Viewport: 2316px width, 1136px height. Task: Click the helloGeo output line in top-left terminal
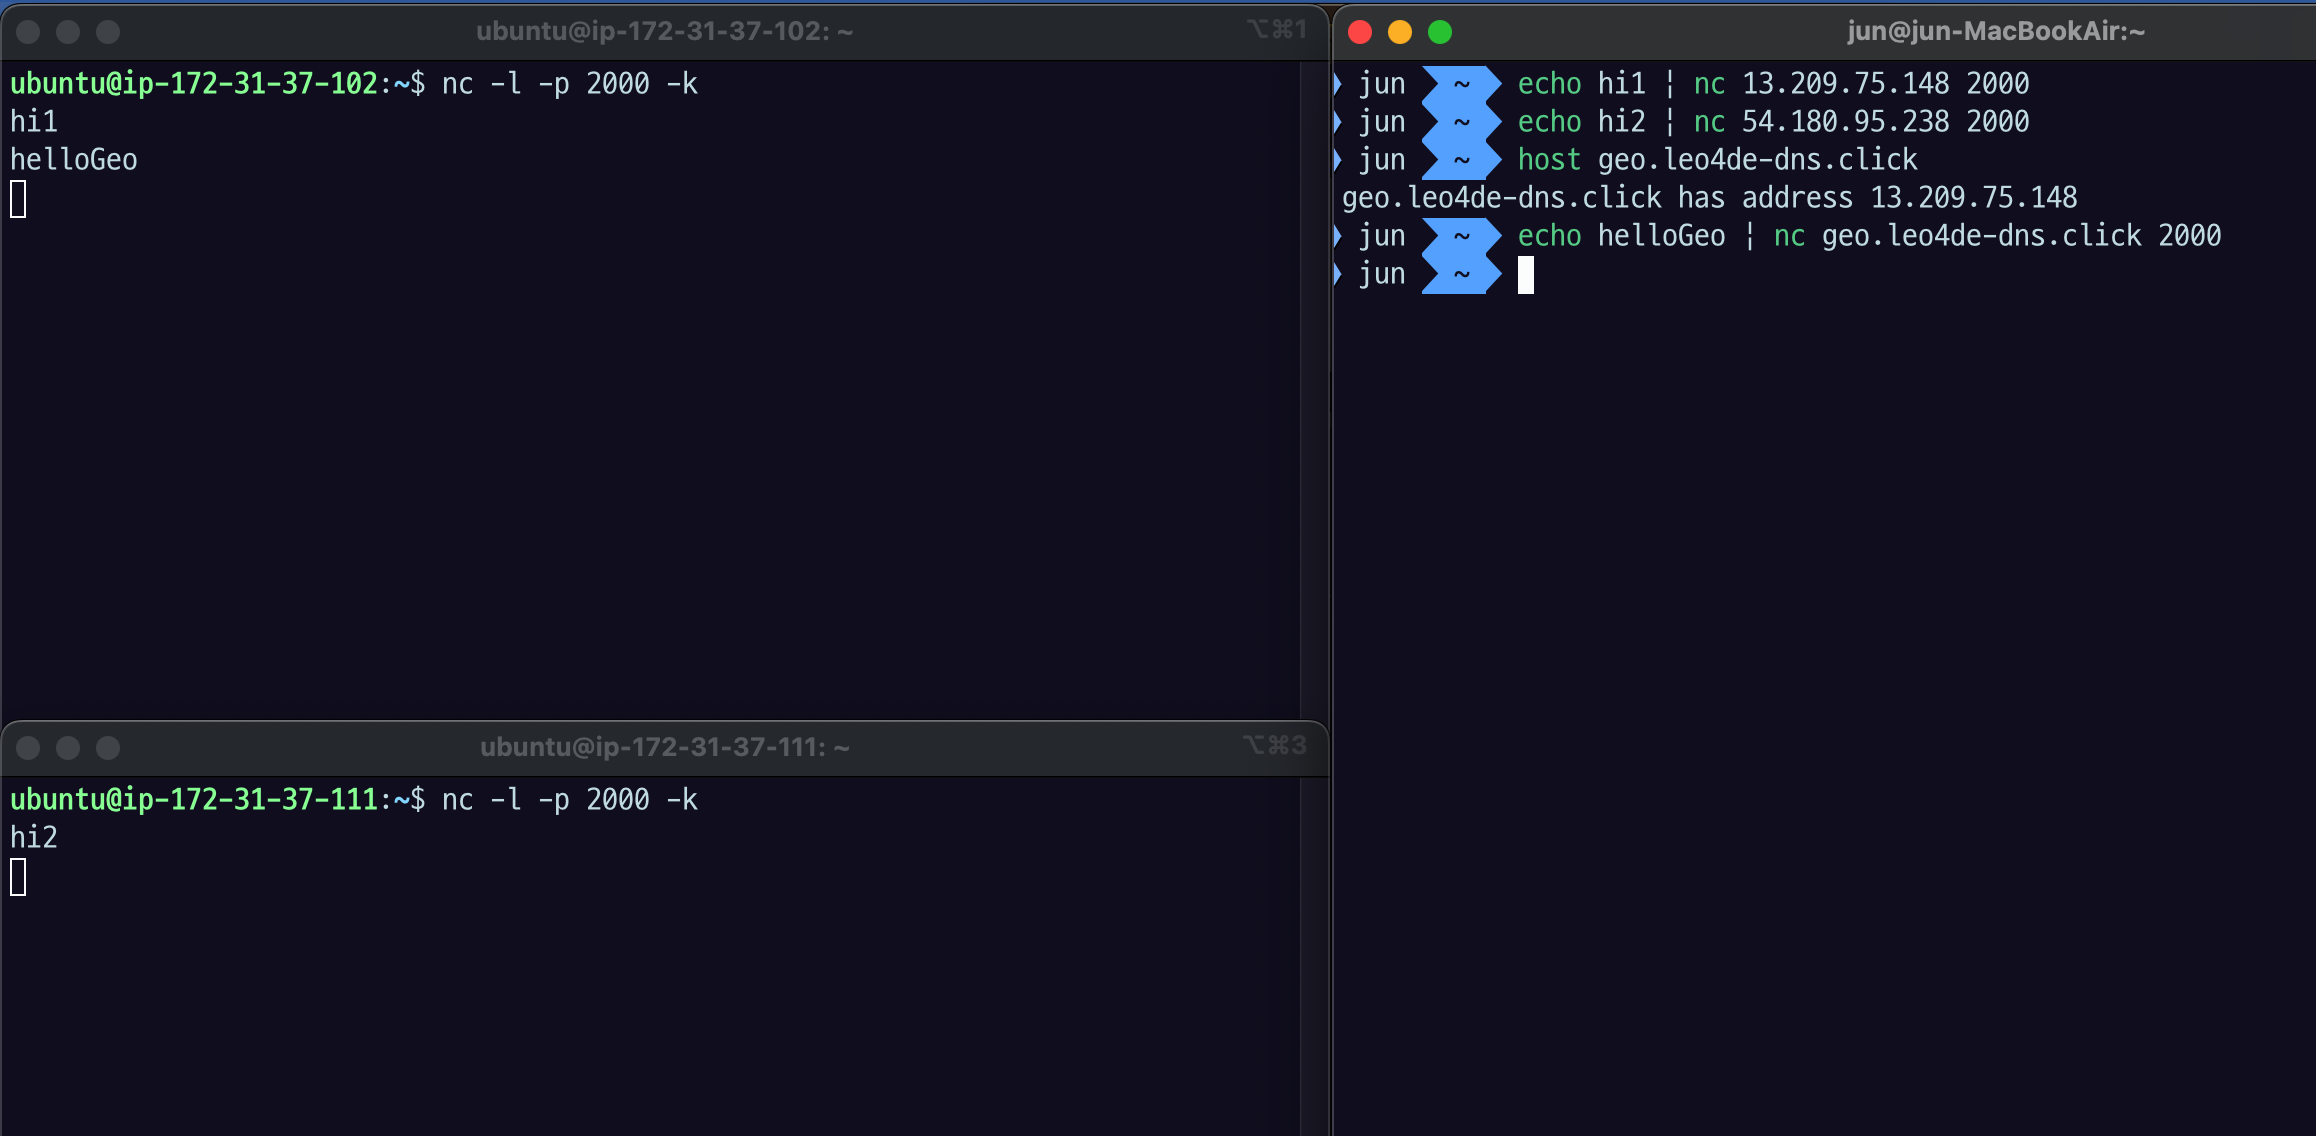74,160
